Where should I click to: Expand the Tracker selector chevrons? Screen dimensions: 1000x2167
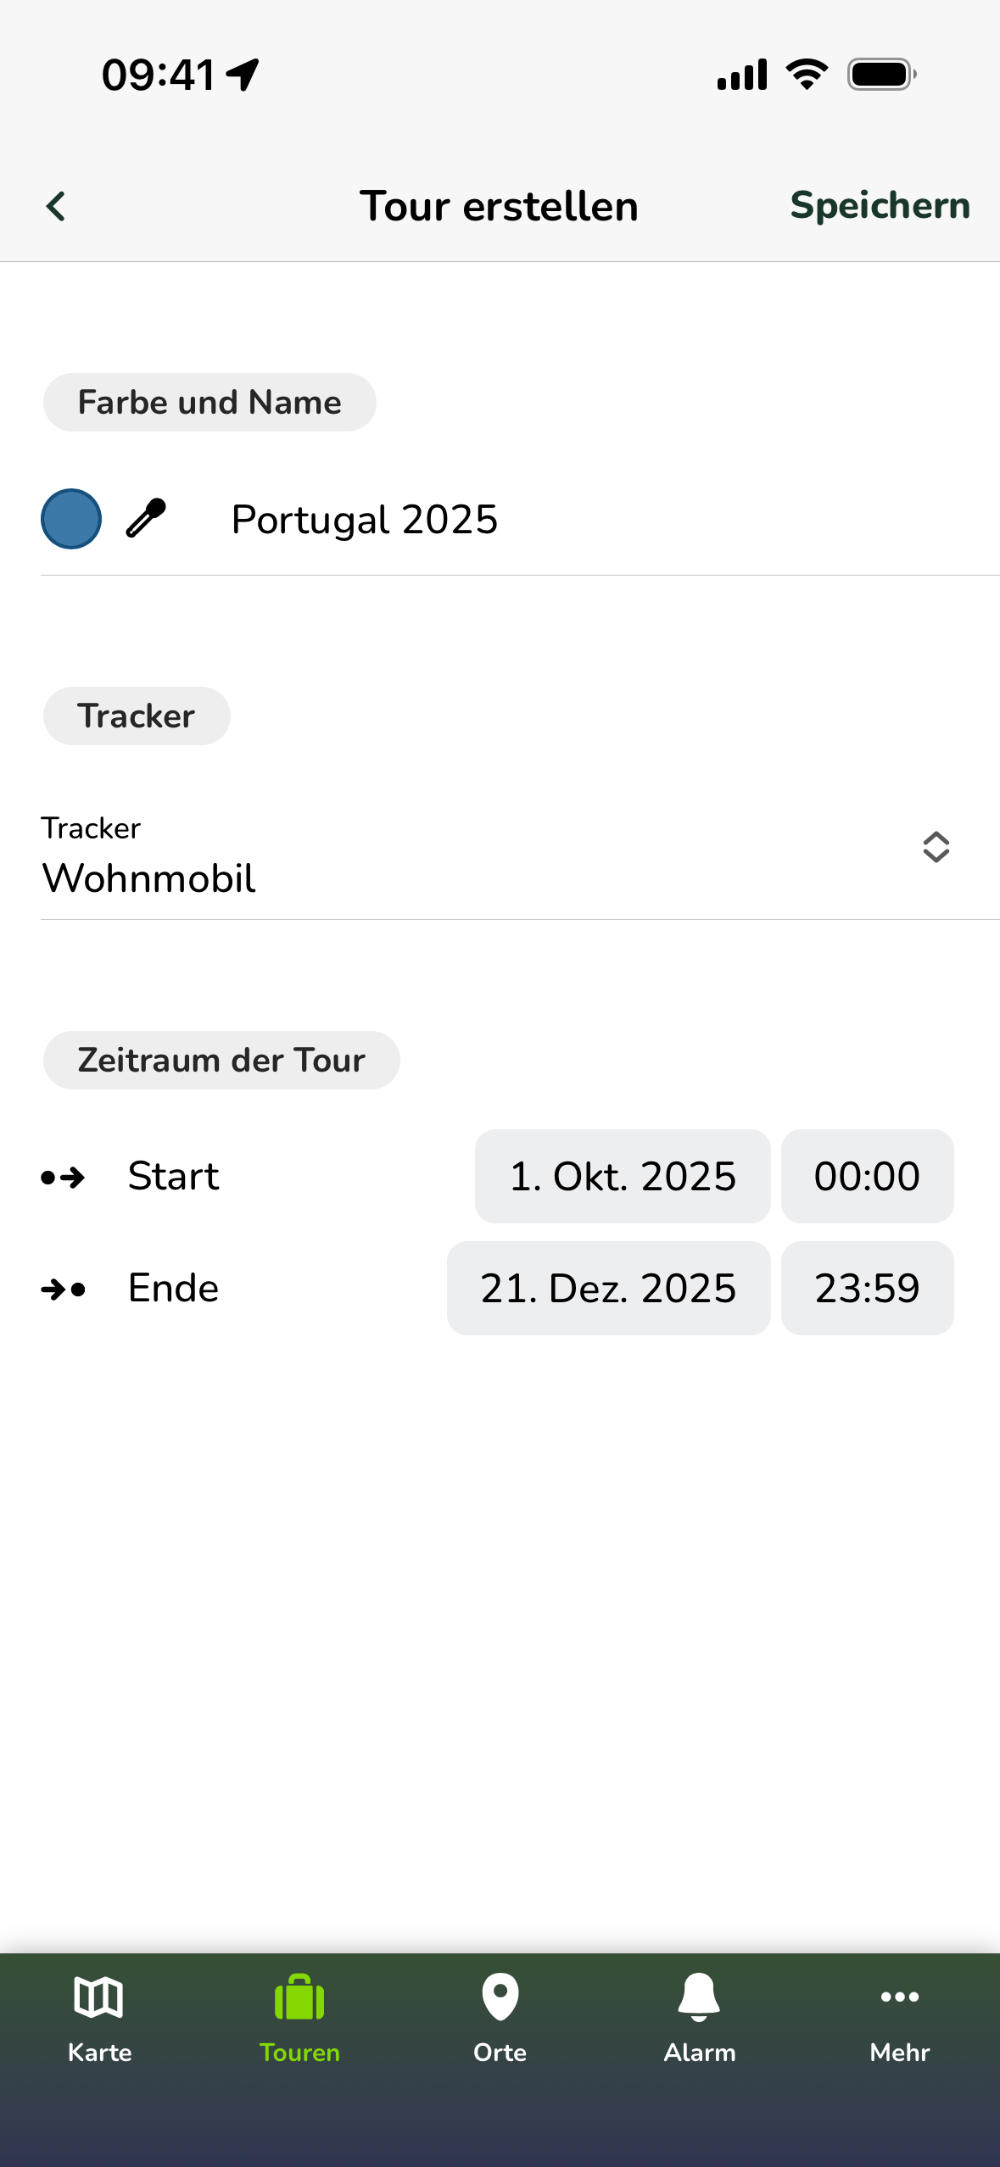coord(935,847)
